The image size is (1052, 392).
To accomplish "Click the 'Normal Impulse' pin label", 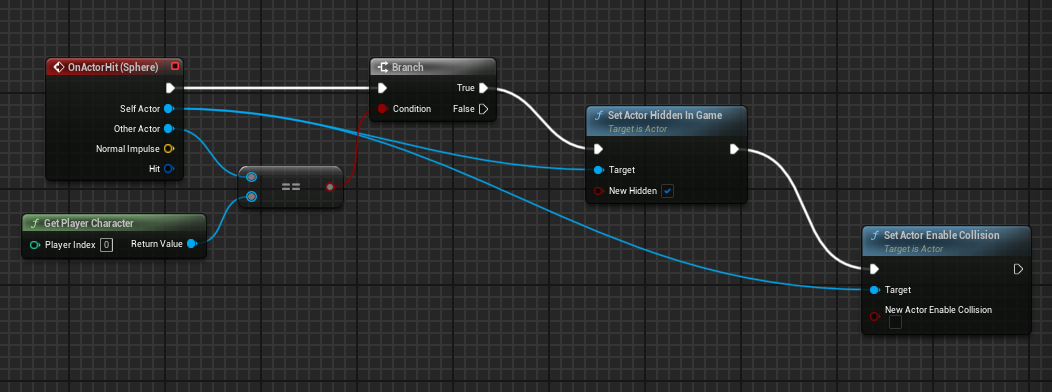I will [128, 148].
